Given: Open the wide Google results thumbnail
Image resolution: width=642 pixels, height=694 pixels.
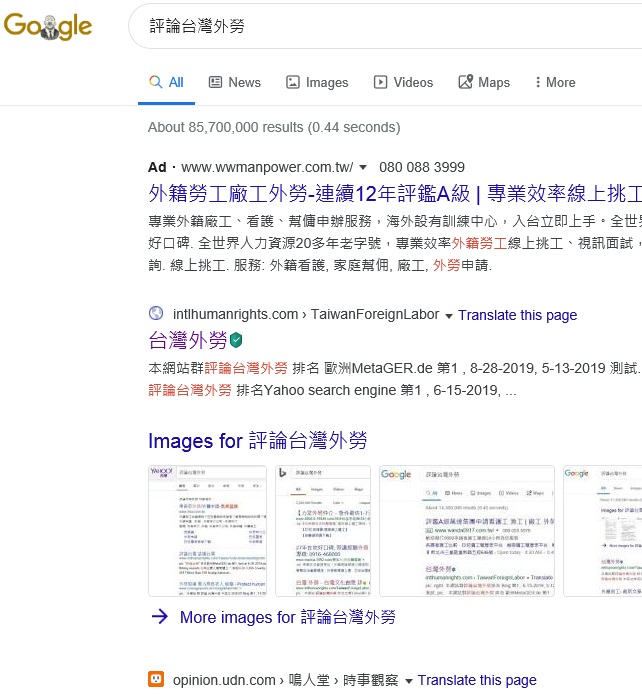Looking at the screenshot, I should point(467,531).
